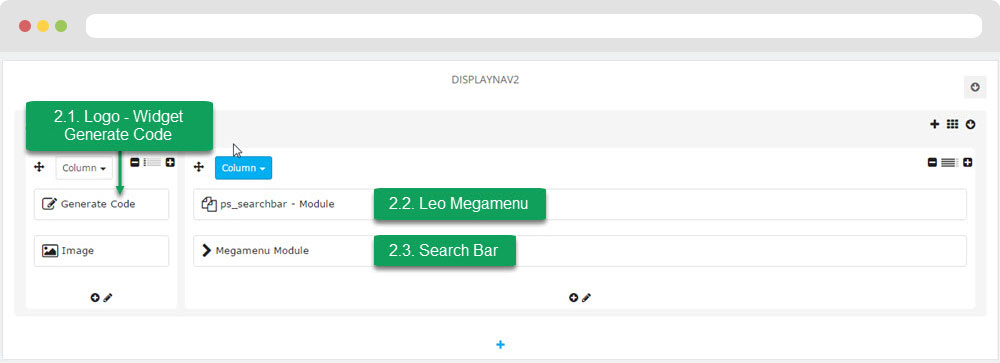Image resolution: width=1000 pixels, height=363 pixels.
Task: Reduce right column width with the minus icon
Action: coord(932,163)
